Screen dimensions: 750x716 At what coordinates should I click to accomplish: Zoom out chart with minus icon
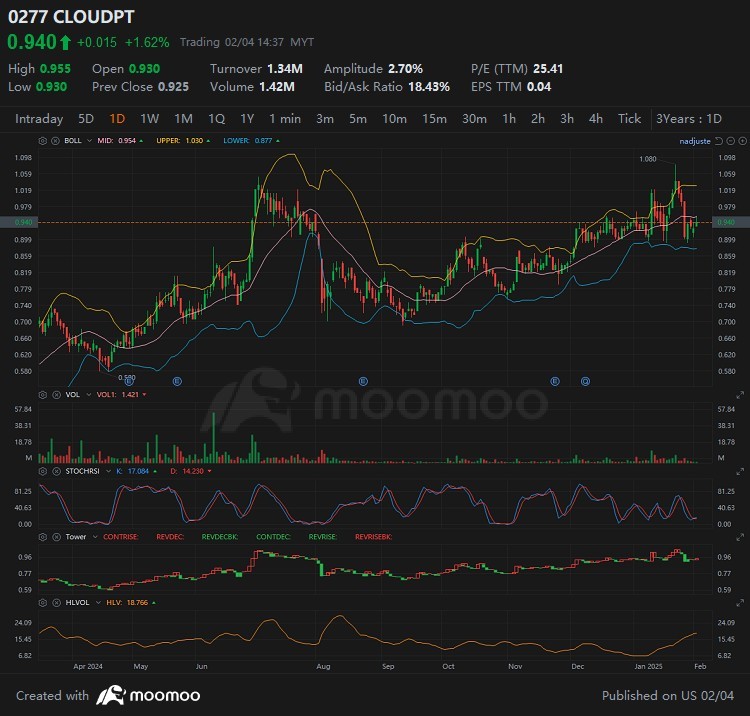(730, 141)
